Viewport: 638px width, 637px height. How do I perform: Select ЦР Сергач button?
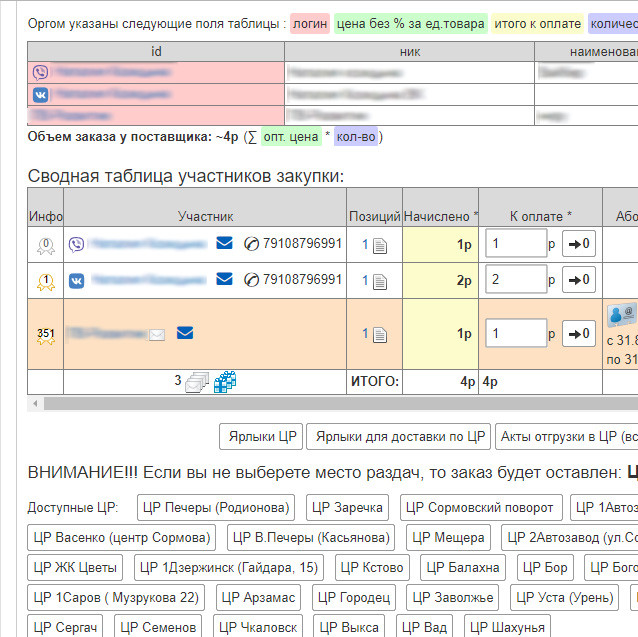tap(65, 626)
